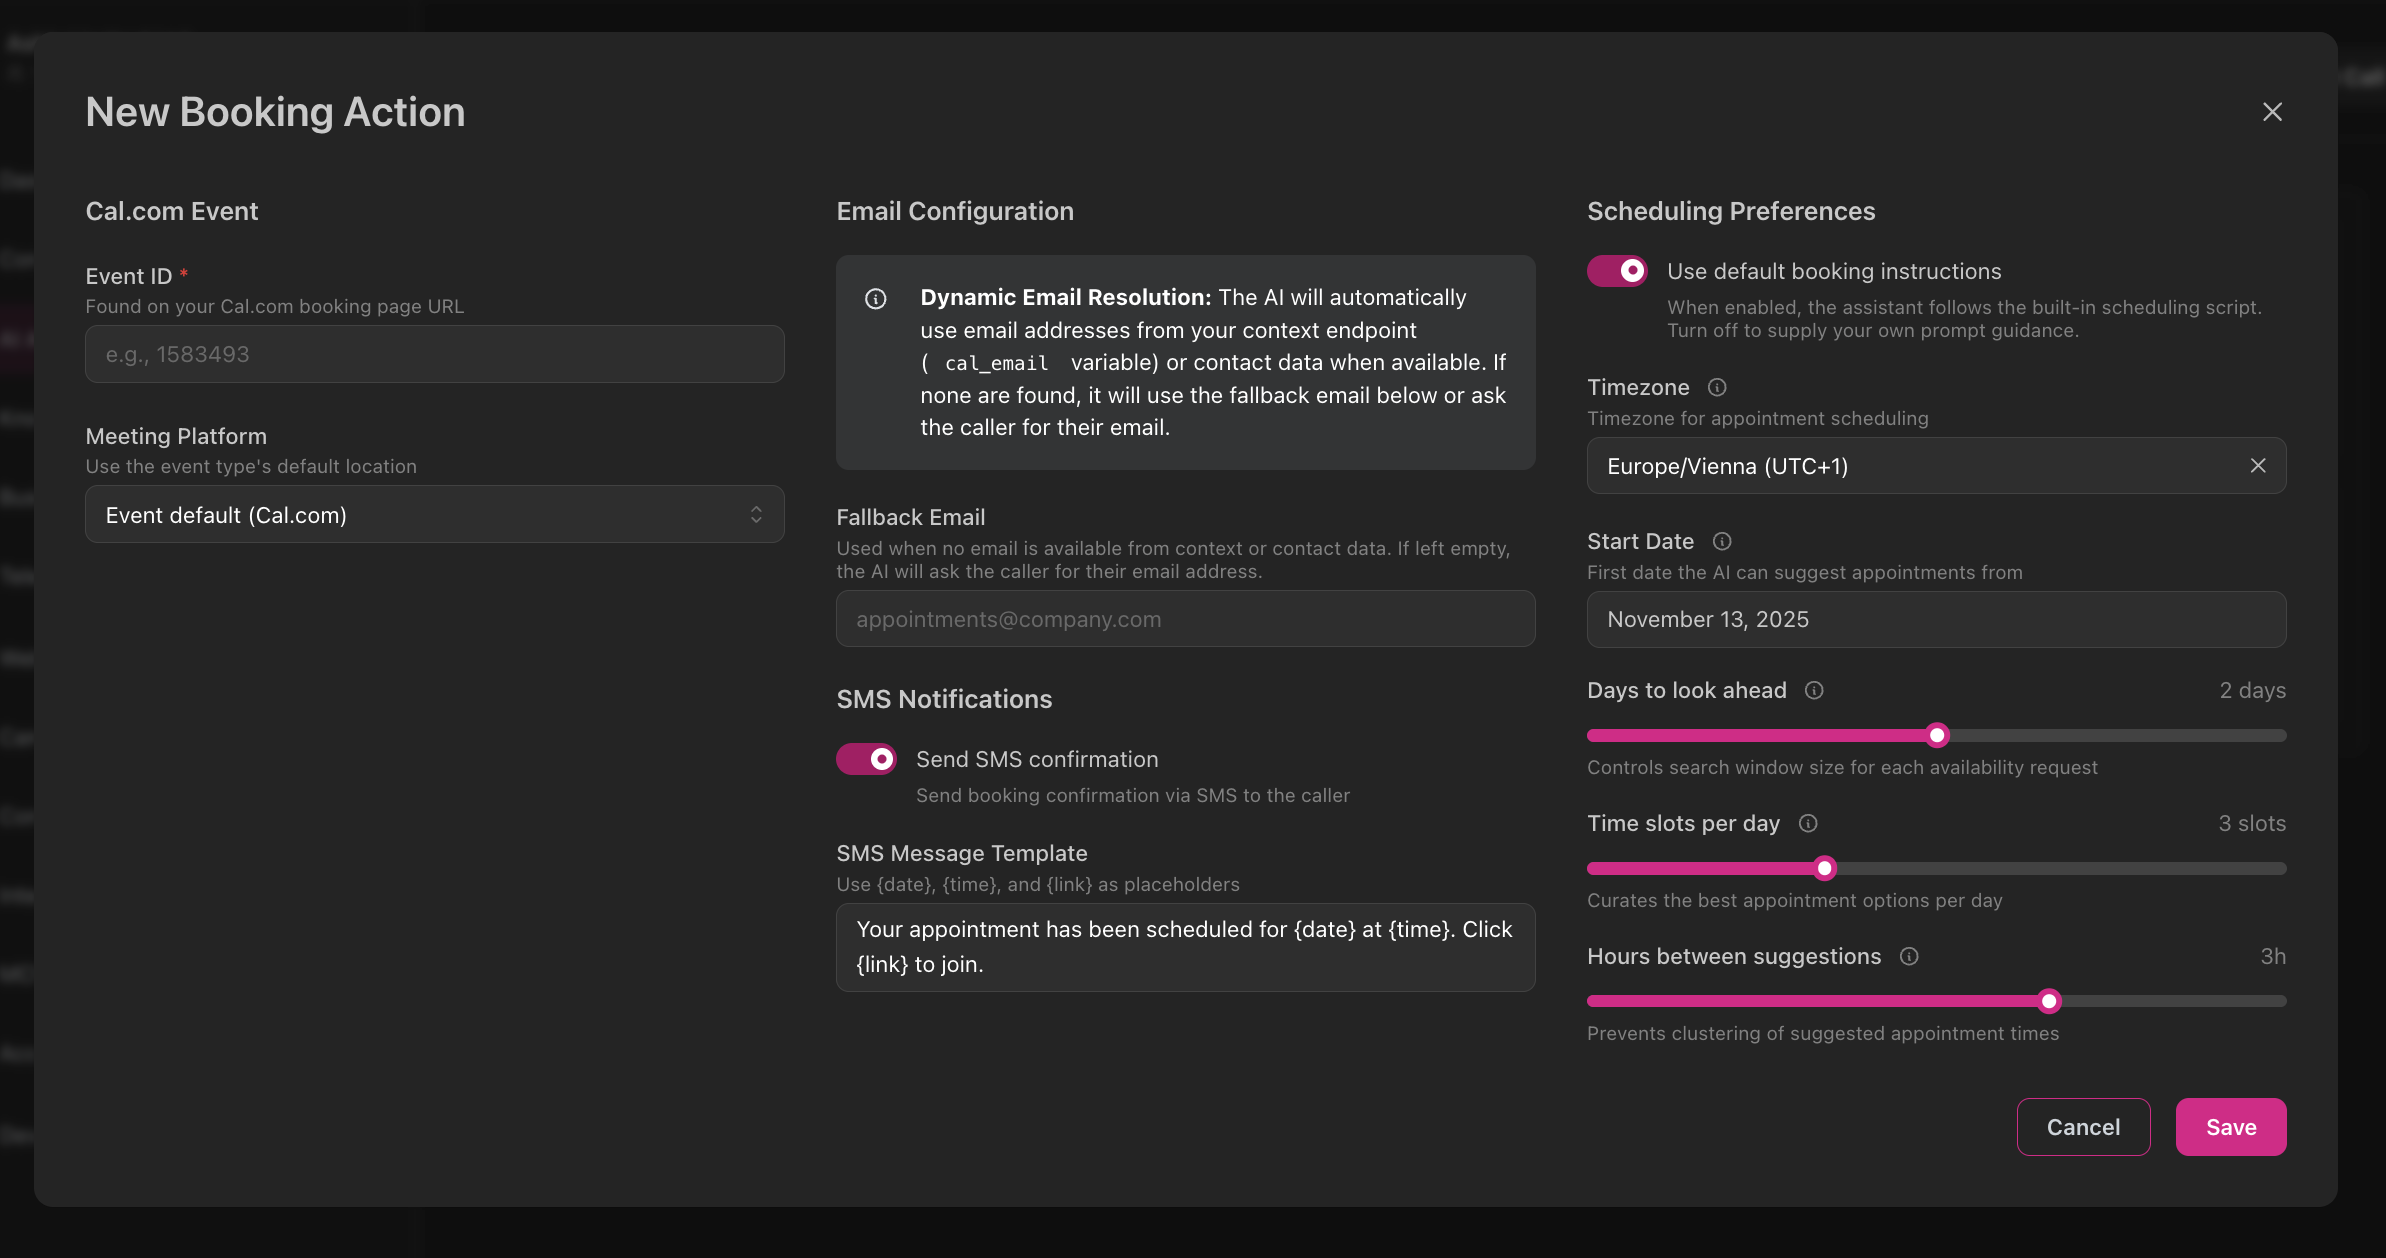Adjust the Days to look ahead slider

[1936, 735]
